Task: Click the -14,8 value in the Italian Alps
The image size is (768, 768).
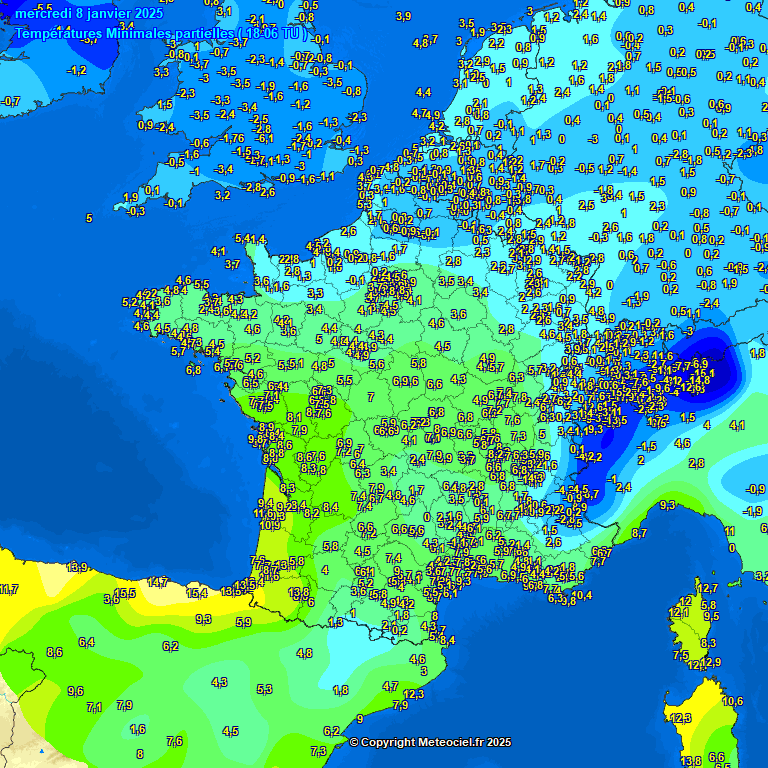Action: point(699,380)
